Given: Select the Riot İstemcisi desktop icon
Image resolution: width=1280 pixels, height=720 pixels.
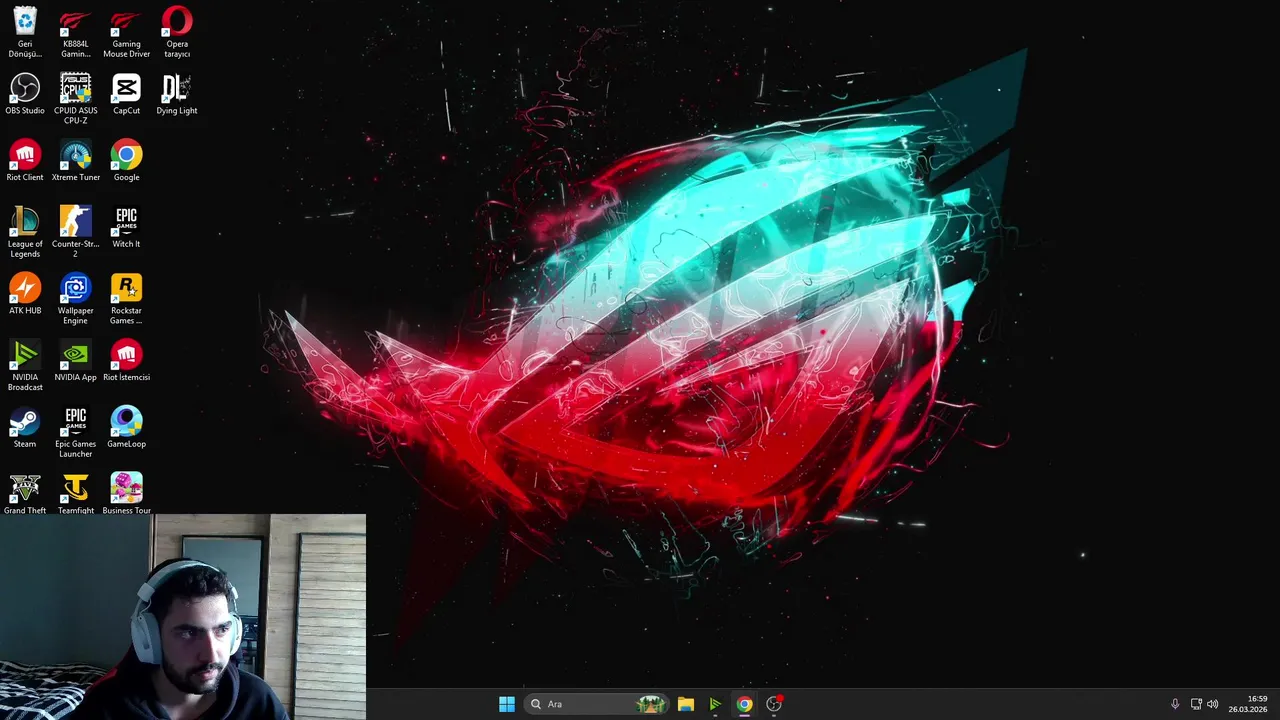Looking at the screenshot, I should point(126,361).
